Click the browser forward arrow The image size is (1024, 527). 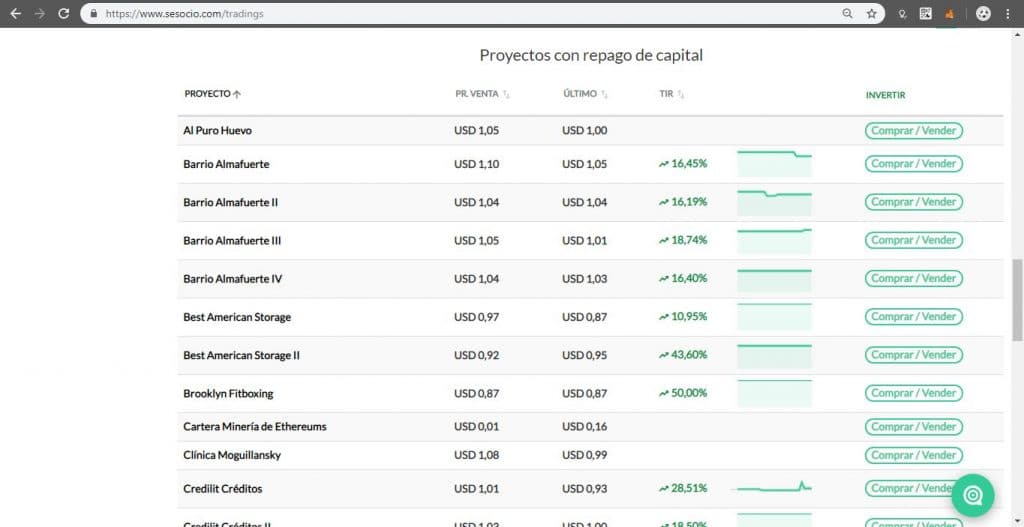pyautogui.click(x=40, y=13)
